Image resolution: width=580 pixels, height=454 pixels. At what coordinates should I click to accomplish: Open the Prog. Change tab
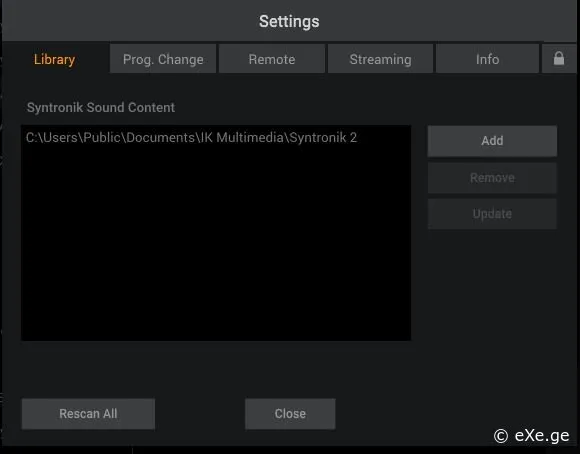[x=163, y=59]
